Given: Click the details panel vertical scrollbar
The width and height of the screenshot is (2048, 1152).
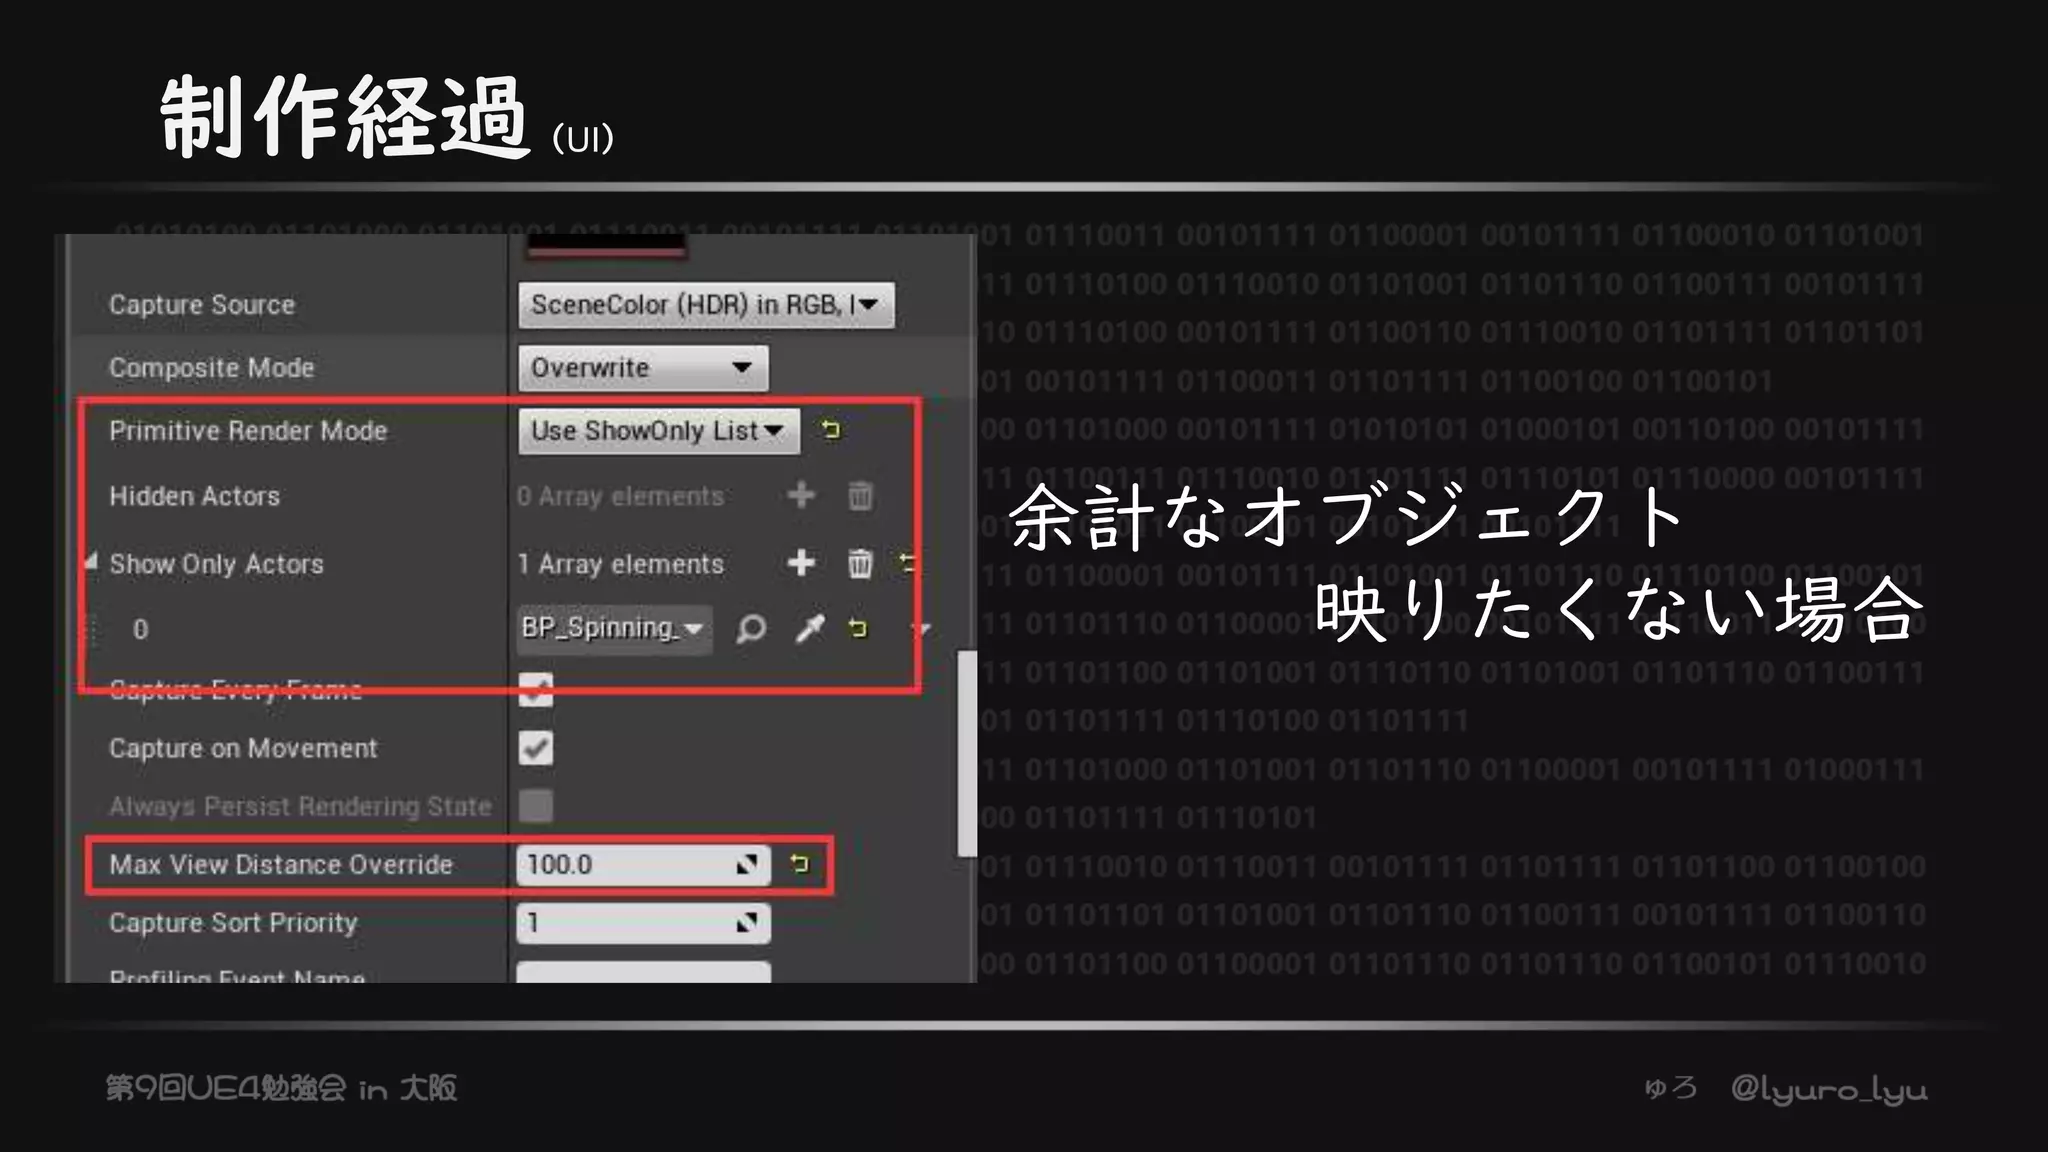Looking at the screenshot, I should [967, 754].
